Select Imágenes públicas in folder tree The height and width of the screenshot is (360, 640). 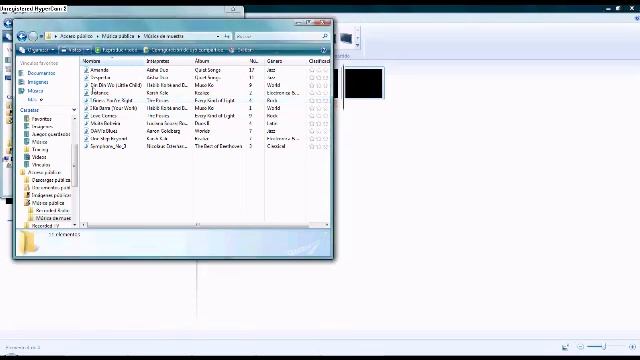tap(51, 195)
